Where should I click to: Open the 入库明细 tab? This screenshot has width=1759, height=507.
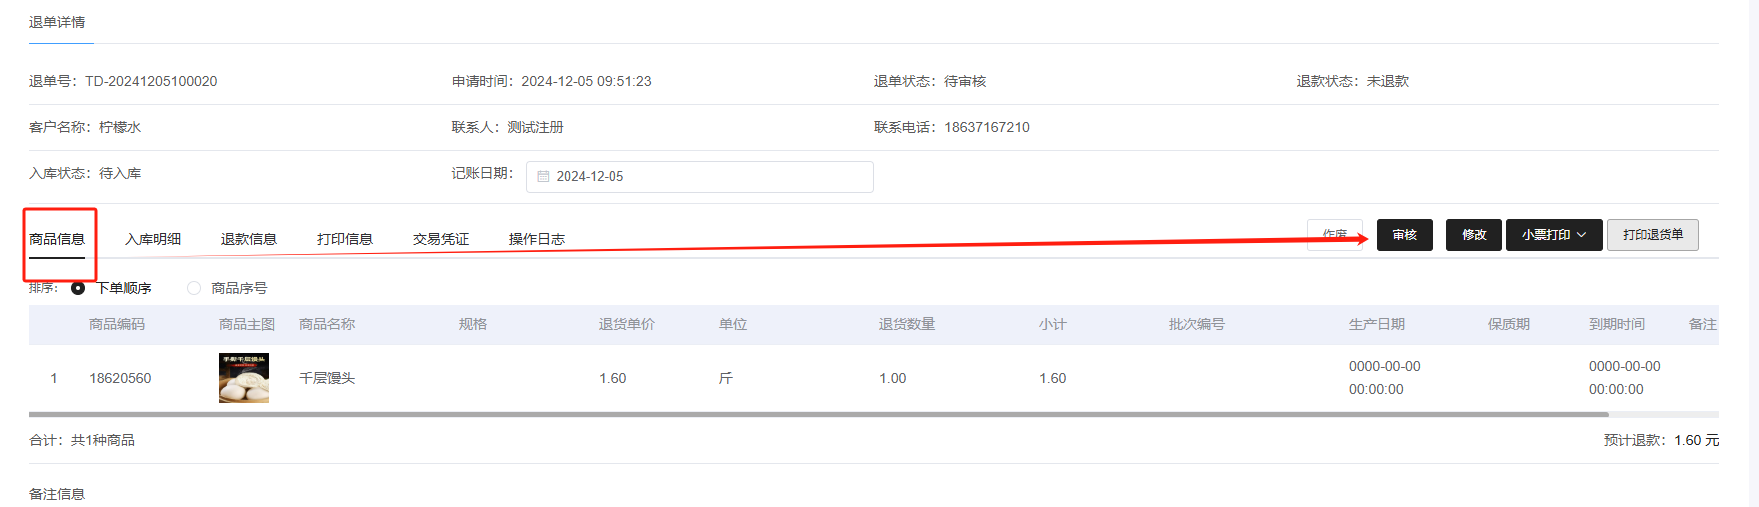[153, 239]
